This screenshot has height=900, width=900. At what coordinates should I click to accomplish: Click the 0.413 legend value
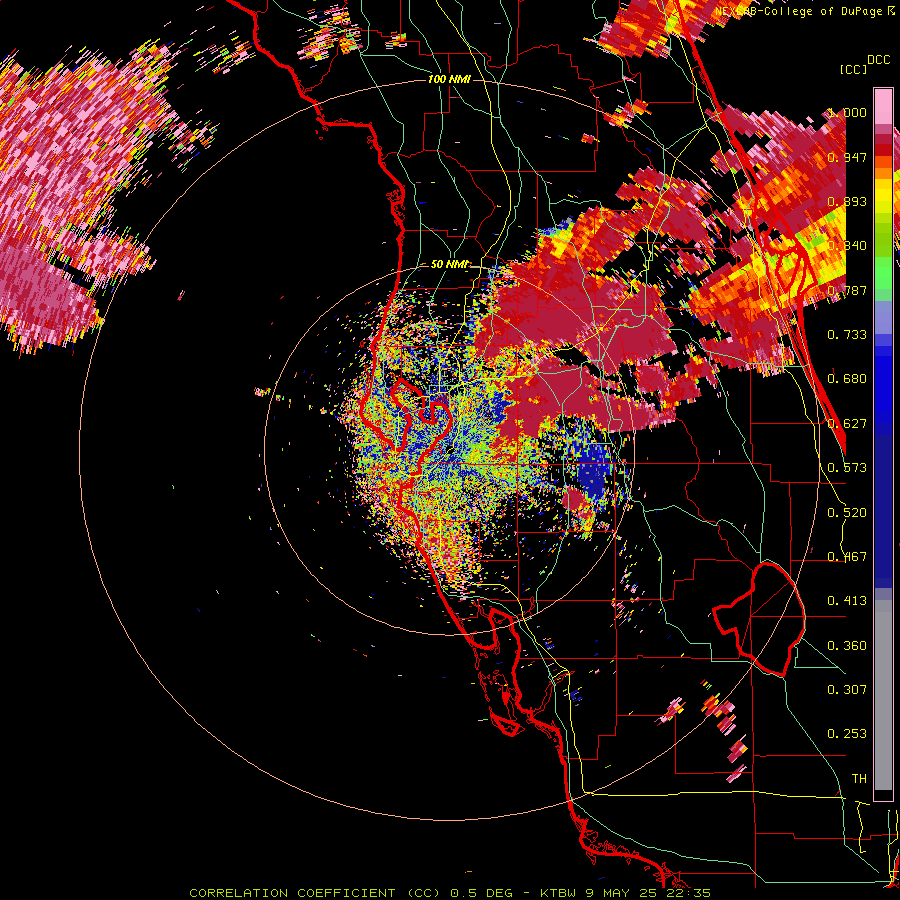point(847,601)
